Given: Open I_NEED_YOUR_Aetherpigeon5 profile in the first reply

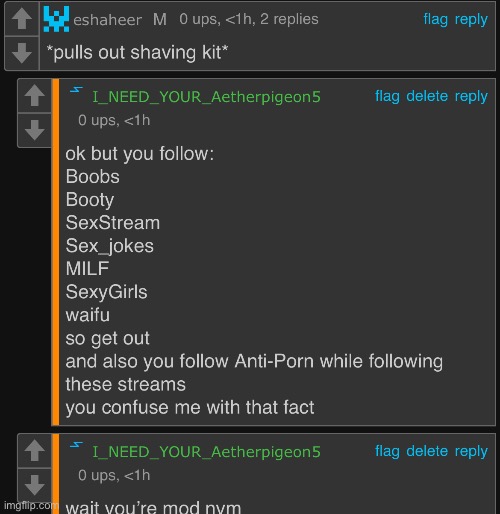Looking at the screenshot, I should click(x=206, y=97).
